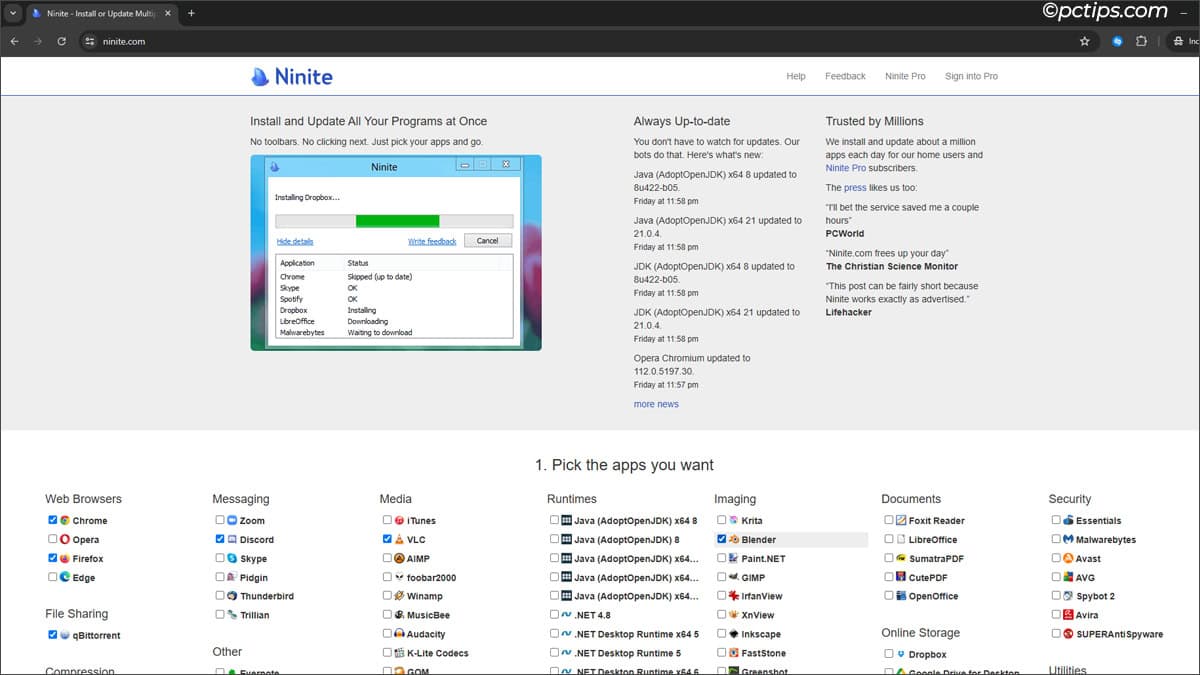Click the Blender icon in Imaging section
The width and height of the screenshot is (1200, 675).
pyautogui.click(x=734, y=539)
